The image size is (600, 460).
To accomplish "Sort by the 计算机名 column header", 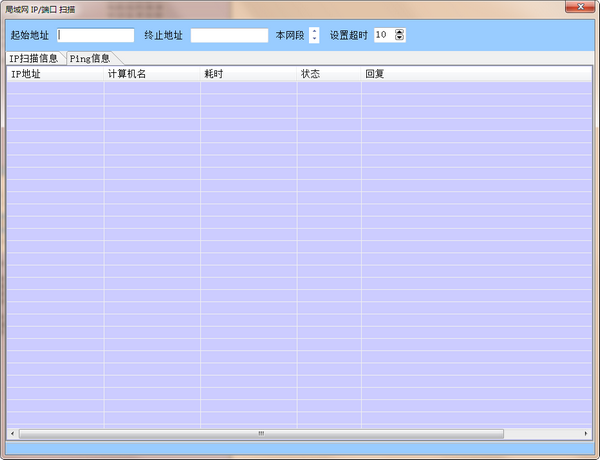I will [152, 74].
